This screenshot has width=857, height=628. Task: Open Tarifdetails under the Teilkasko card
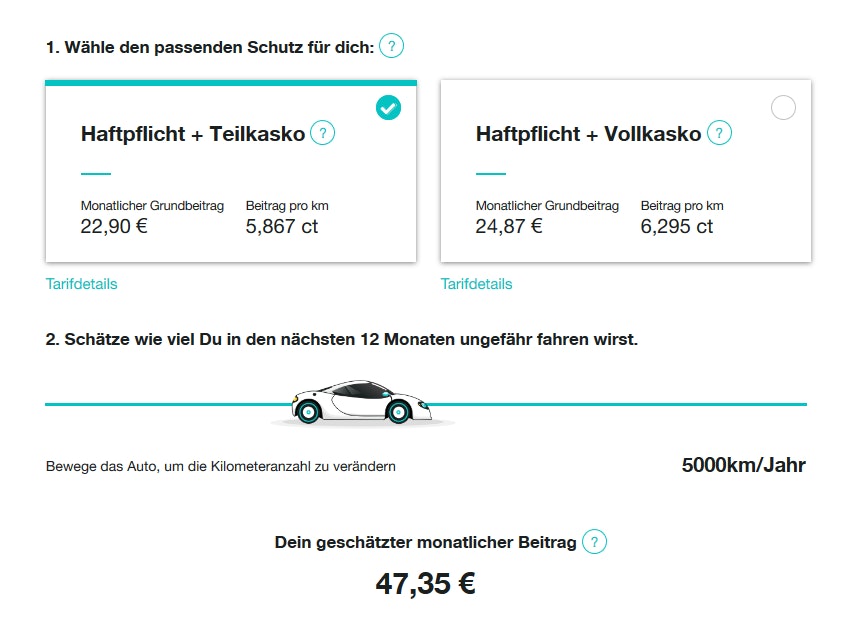click(x=81, y=284)
